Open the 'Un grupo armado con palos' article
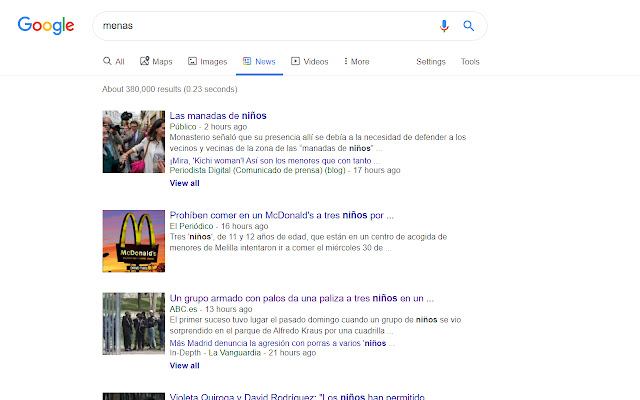 point(302,298)
